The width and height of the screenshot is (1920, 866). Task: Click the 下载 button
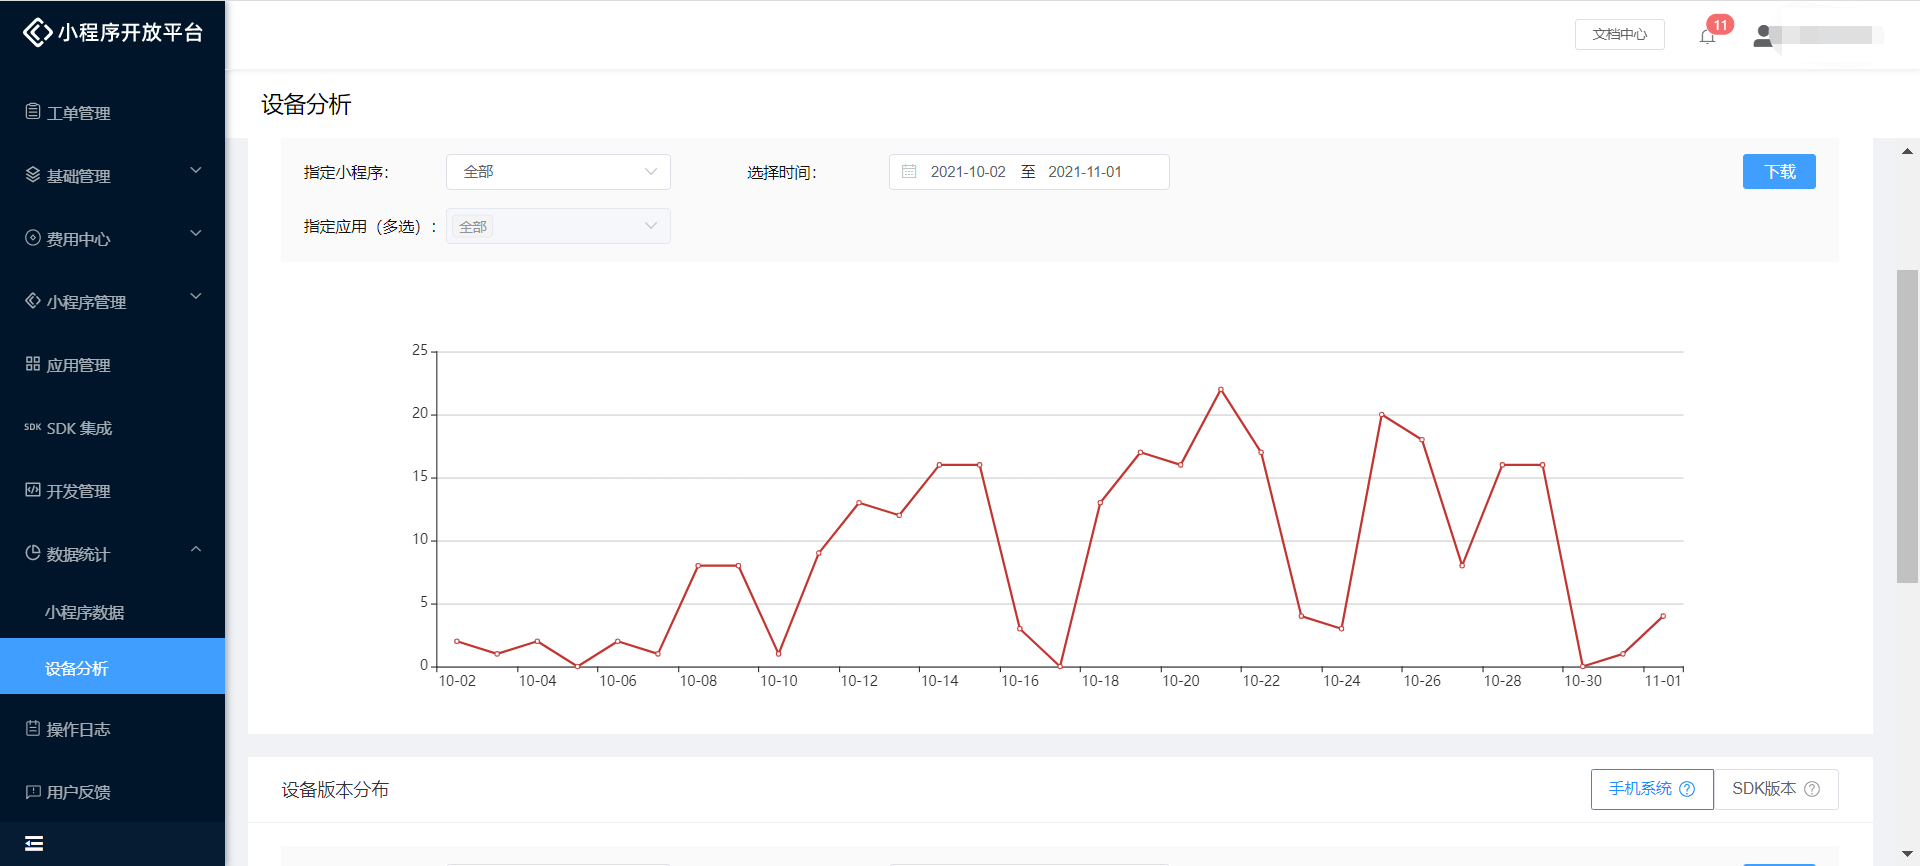(x=1779, y=172)
